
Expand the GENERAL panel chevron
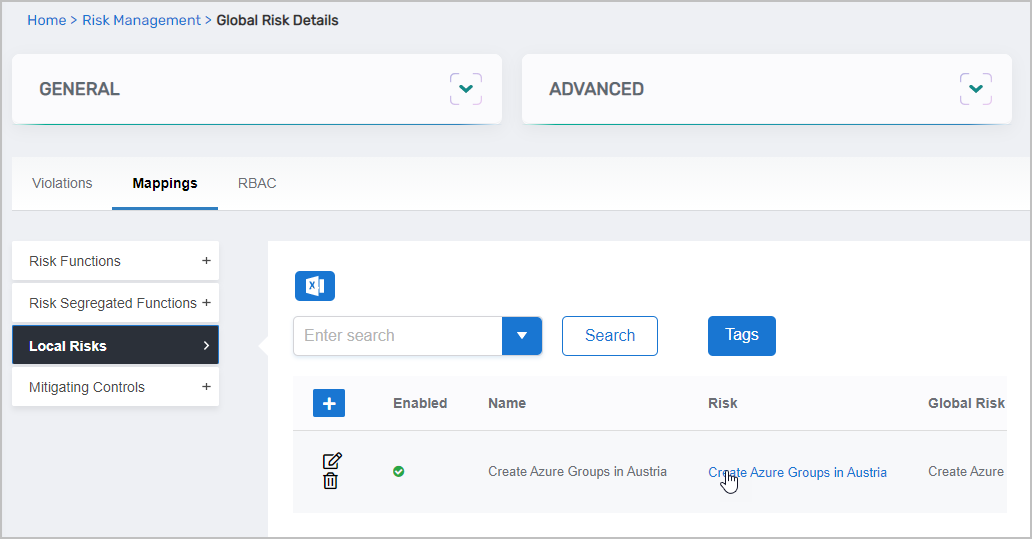pos(465,89)
